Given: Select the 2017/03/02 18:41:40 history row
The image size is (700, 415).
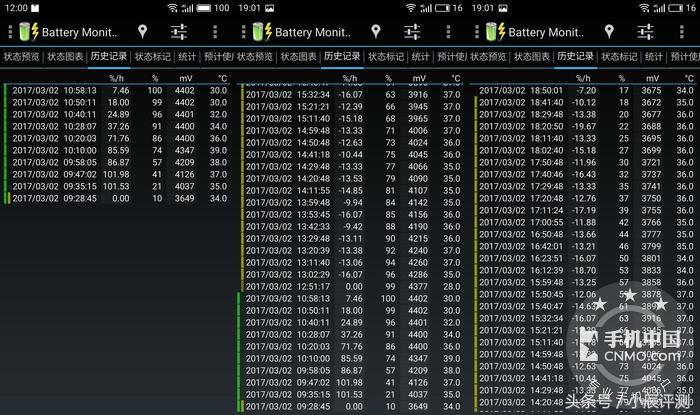Looking at the screenshot, I should tap(585, 103).
